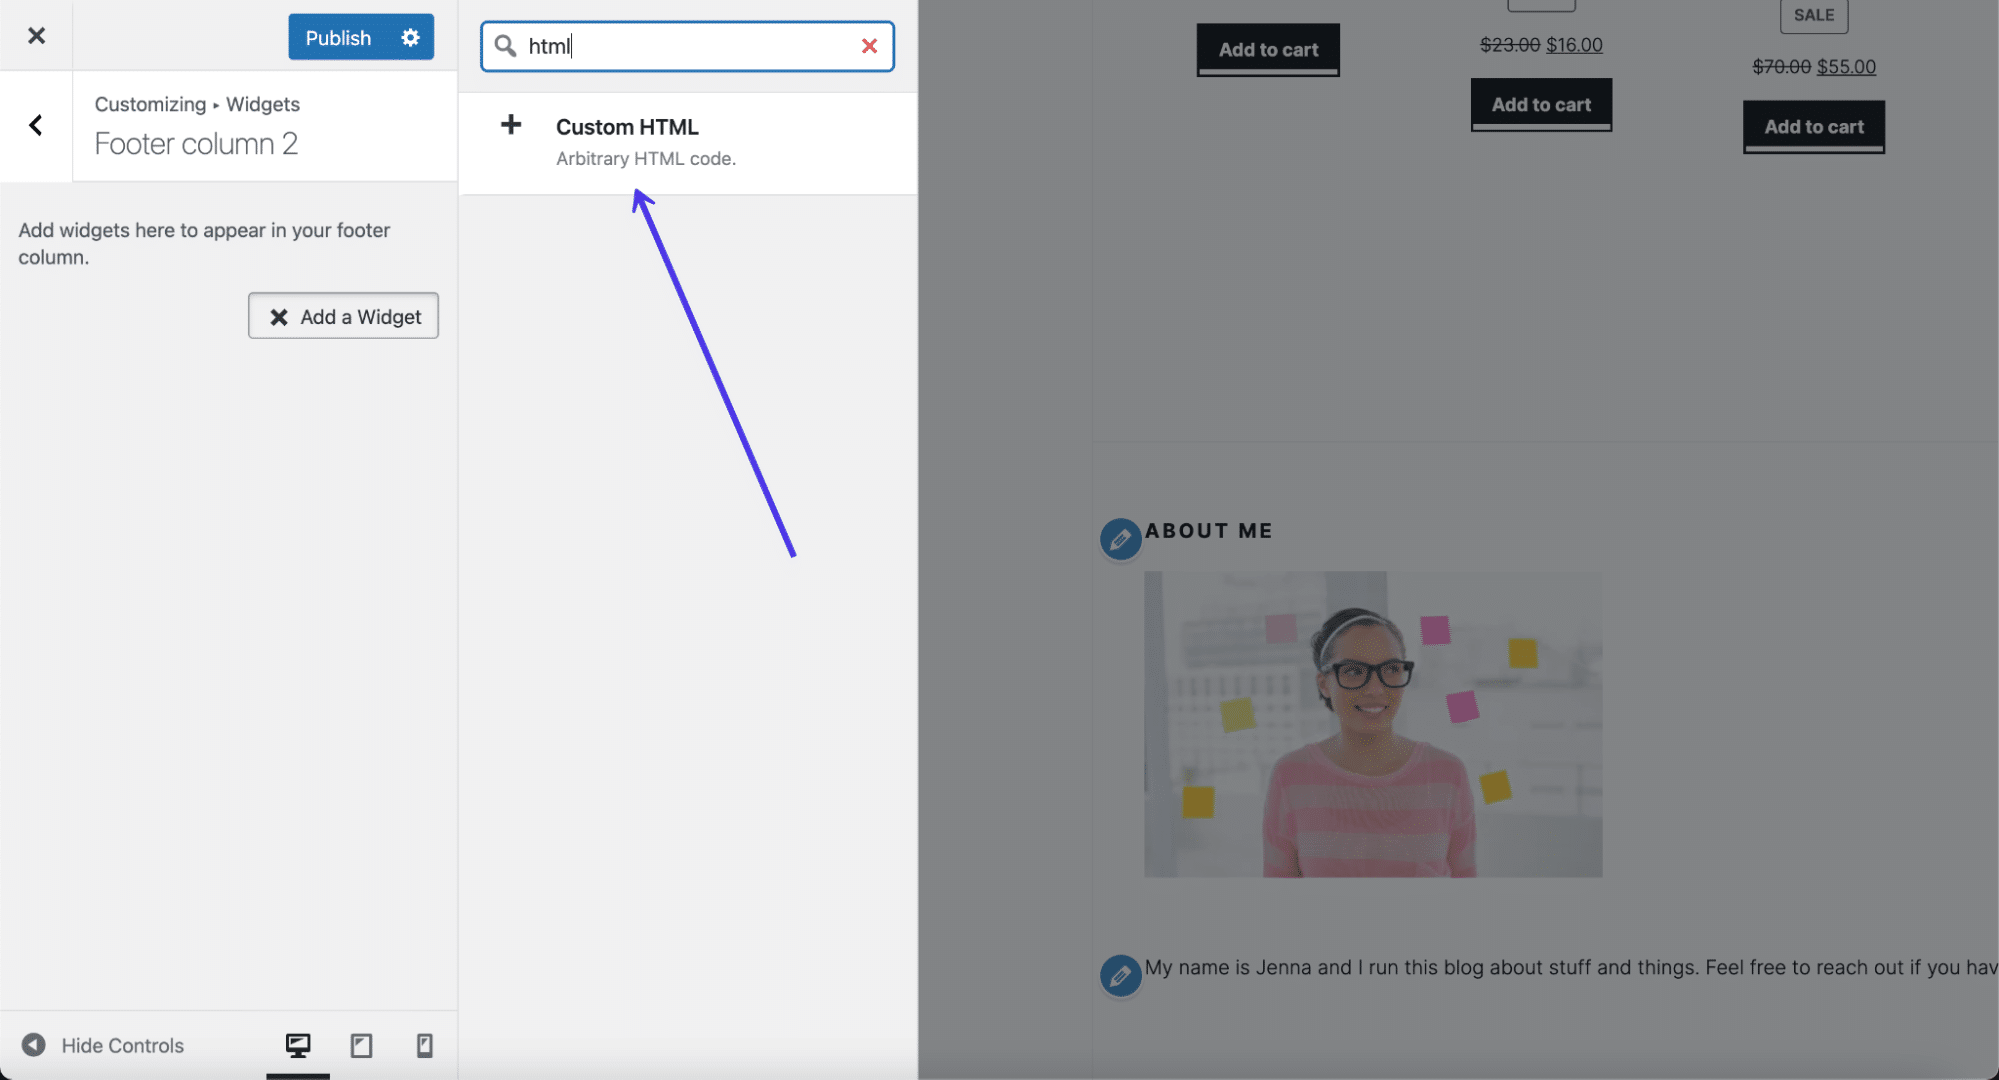Click the blue Publish button

[x=336, y=36]
